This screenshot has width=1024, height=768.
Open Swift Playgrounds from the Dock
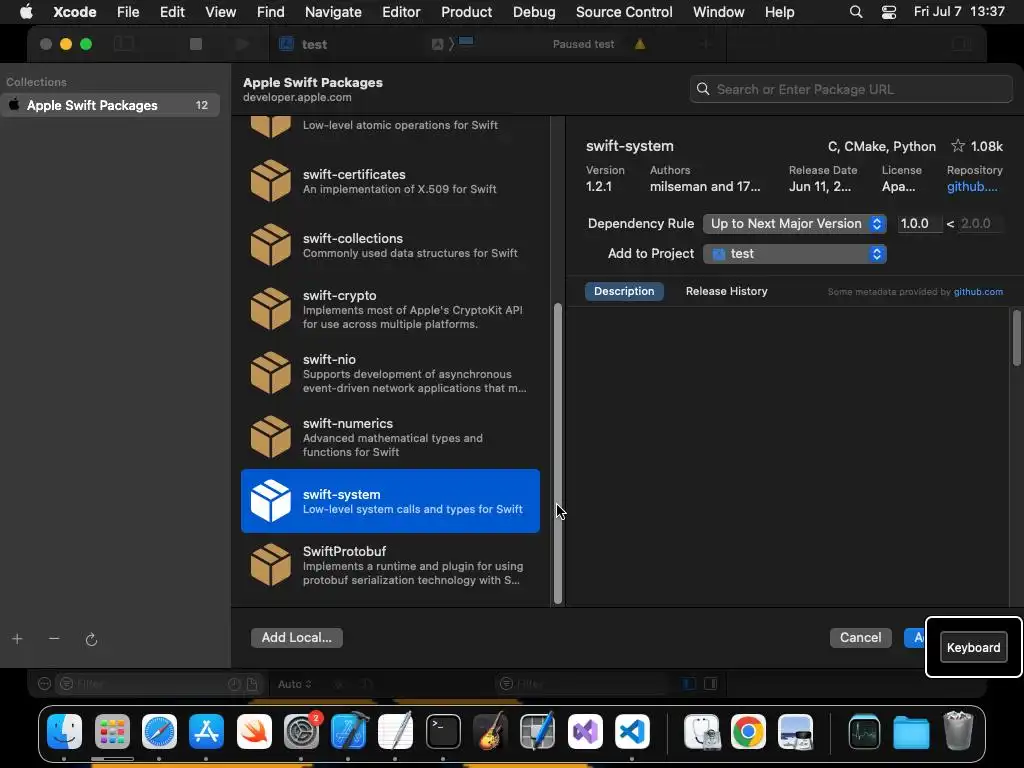254,731
